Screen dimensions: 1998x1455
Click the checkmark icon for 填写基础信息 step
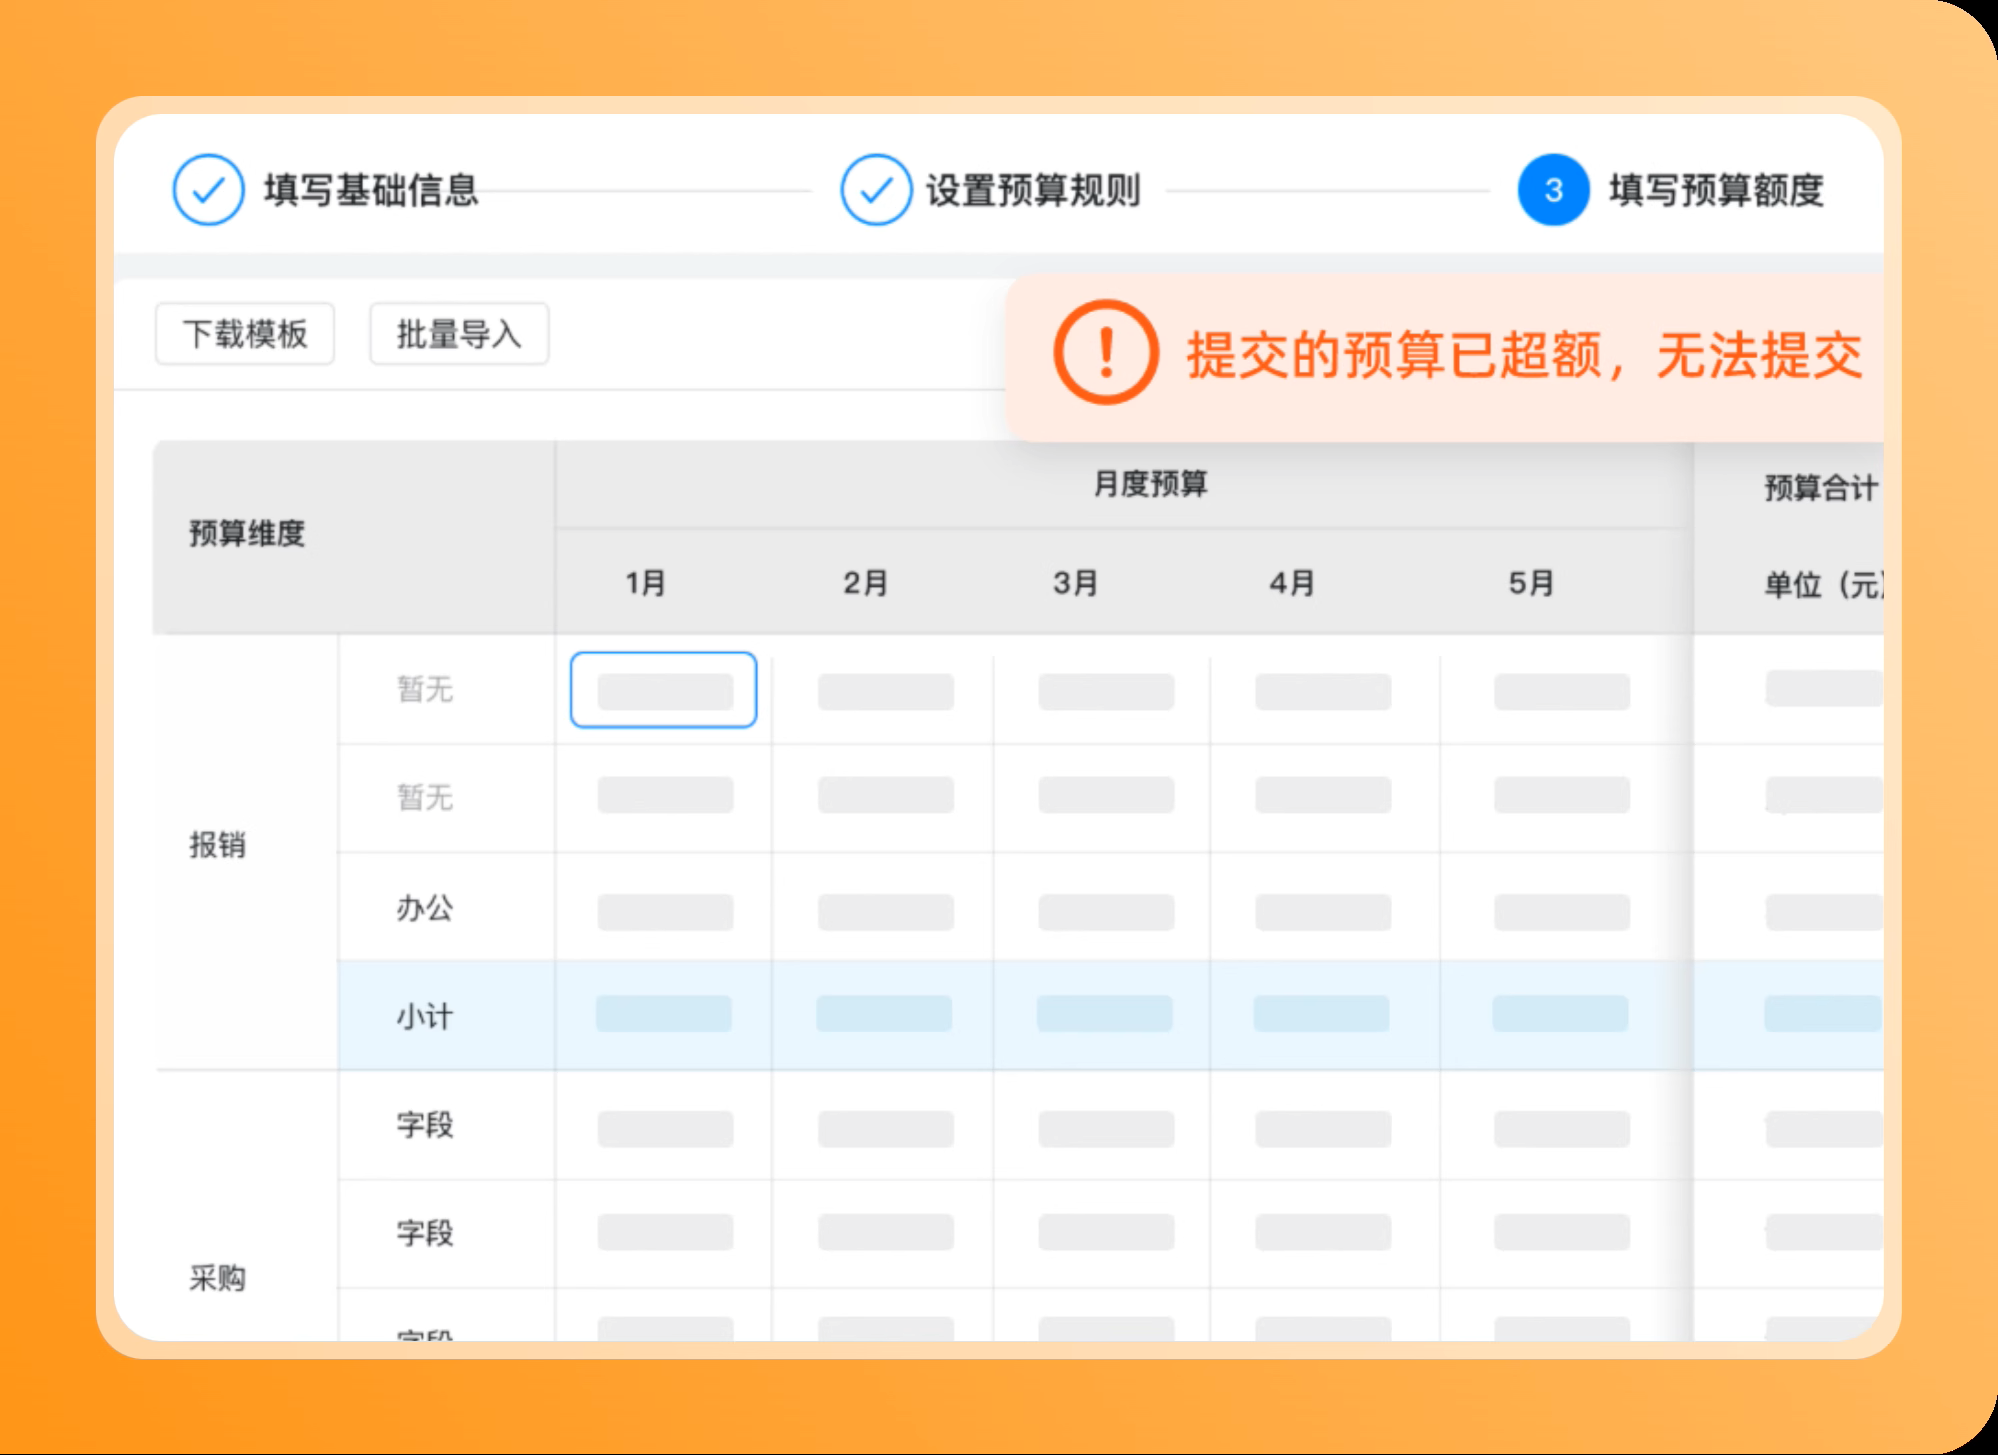coord(208,190)
